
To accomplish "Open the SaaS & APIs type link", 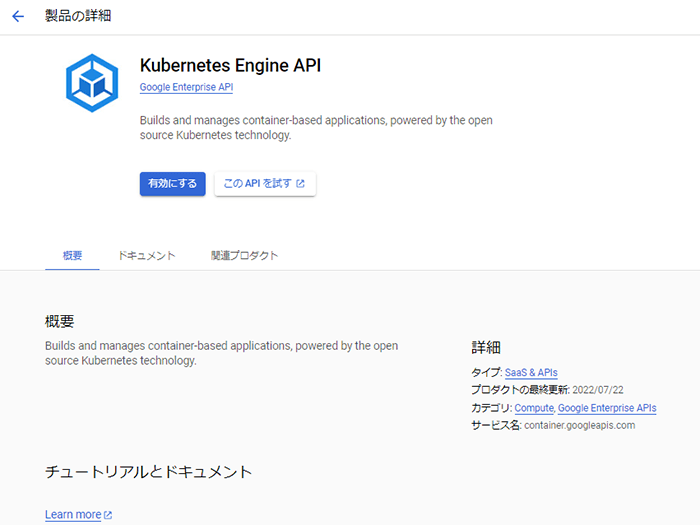I will tap(531, 372).
